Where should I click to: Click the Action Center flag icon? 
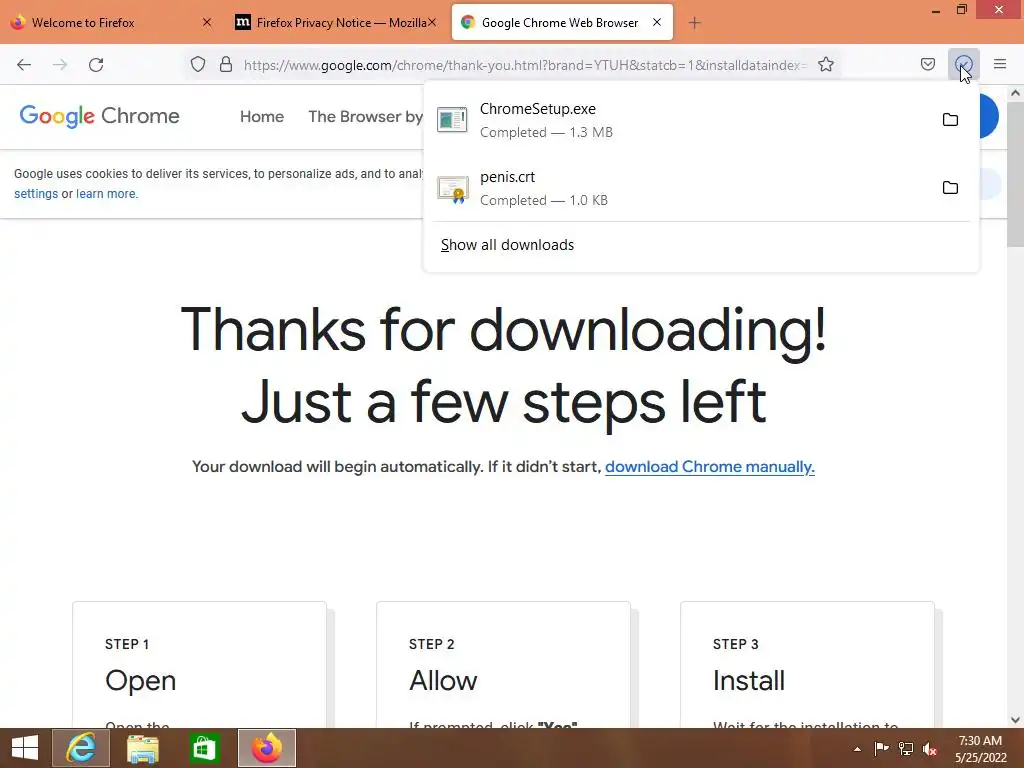pos(881,748)
